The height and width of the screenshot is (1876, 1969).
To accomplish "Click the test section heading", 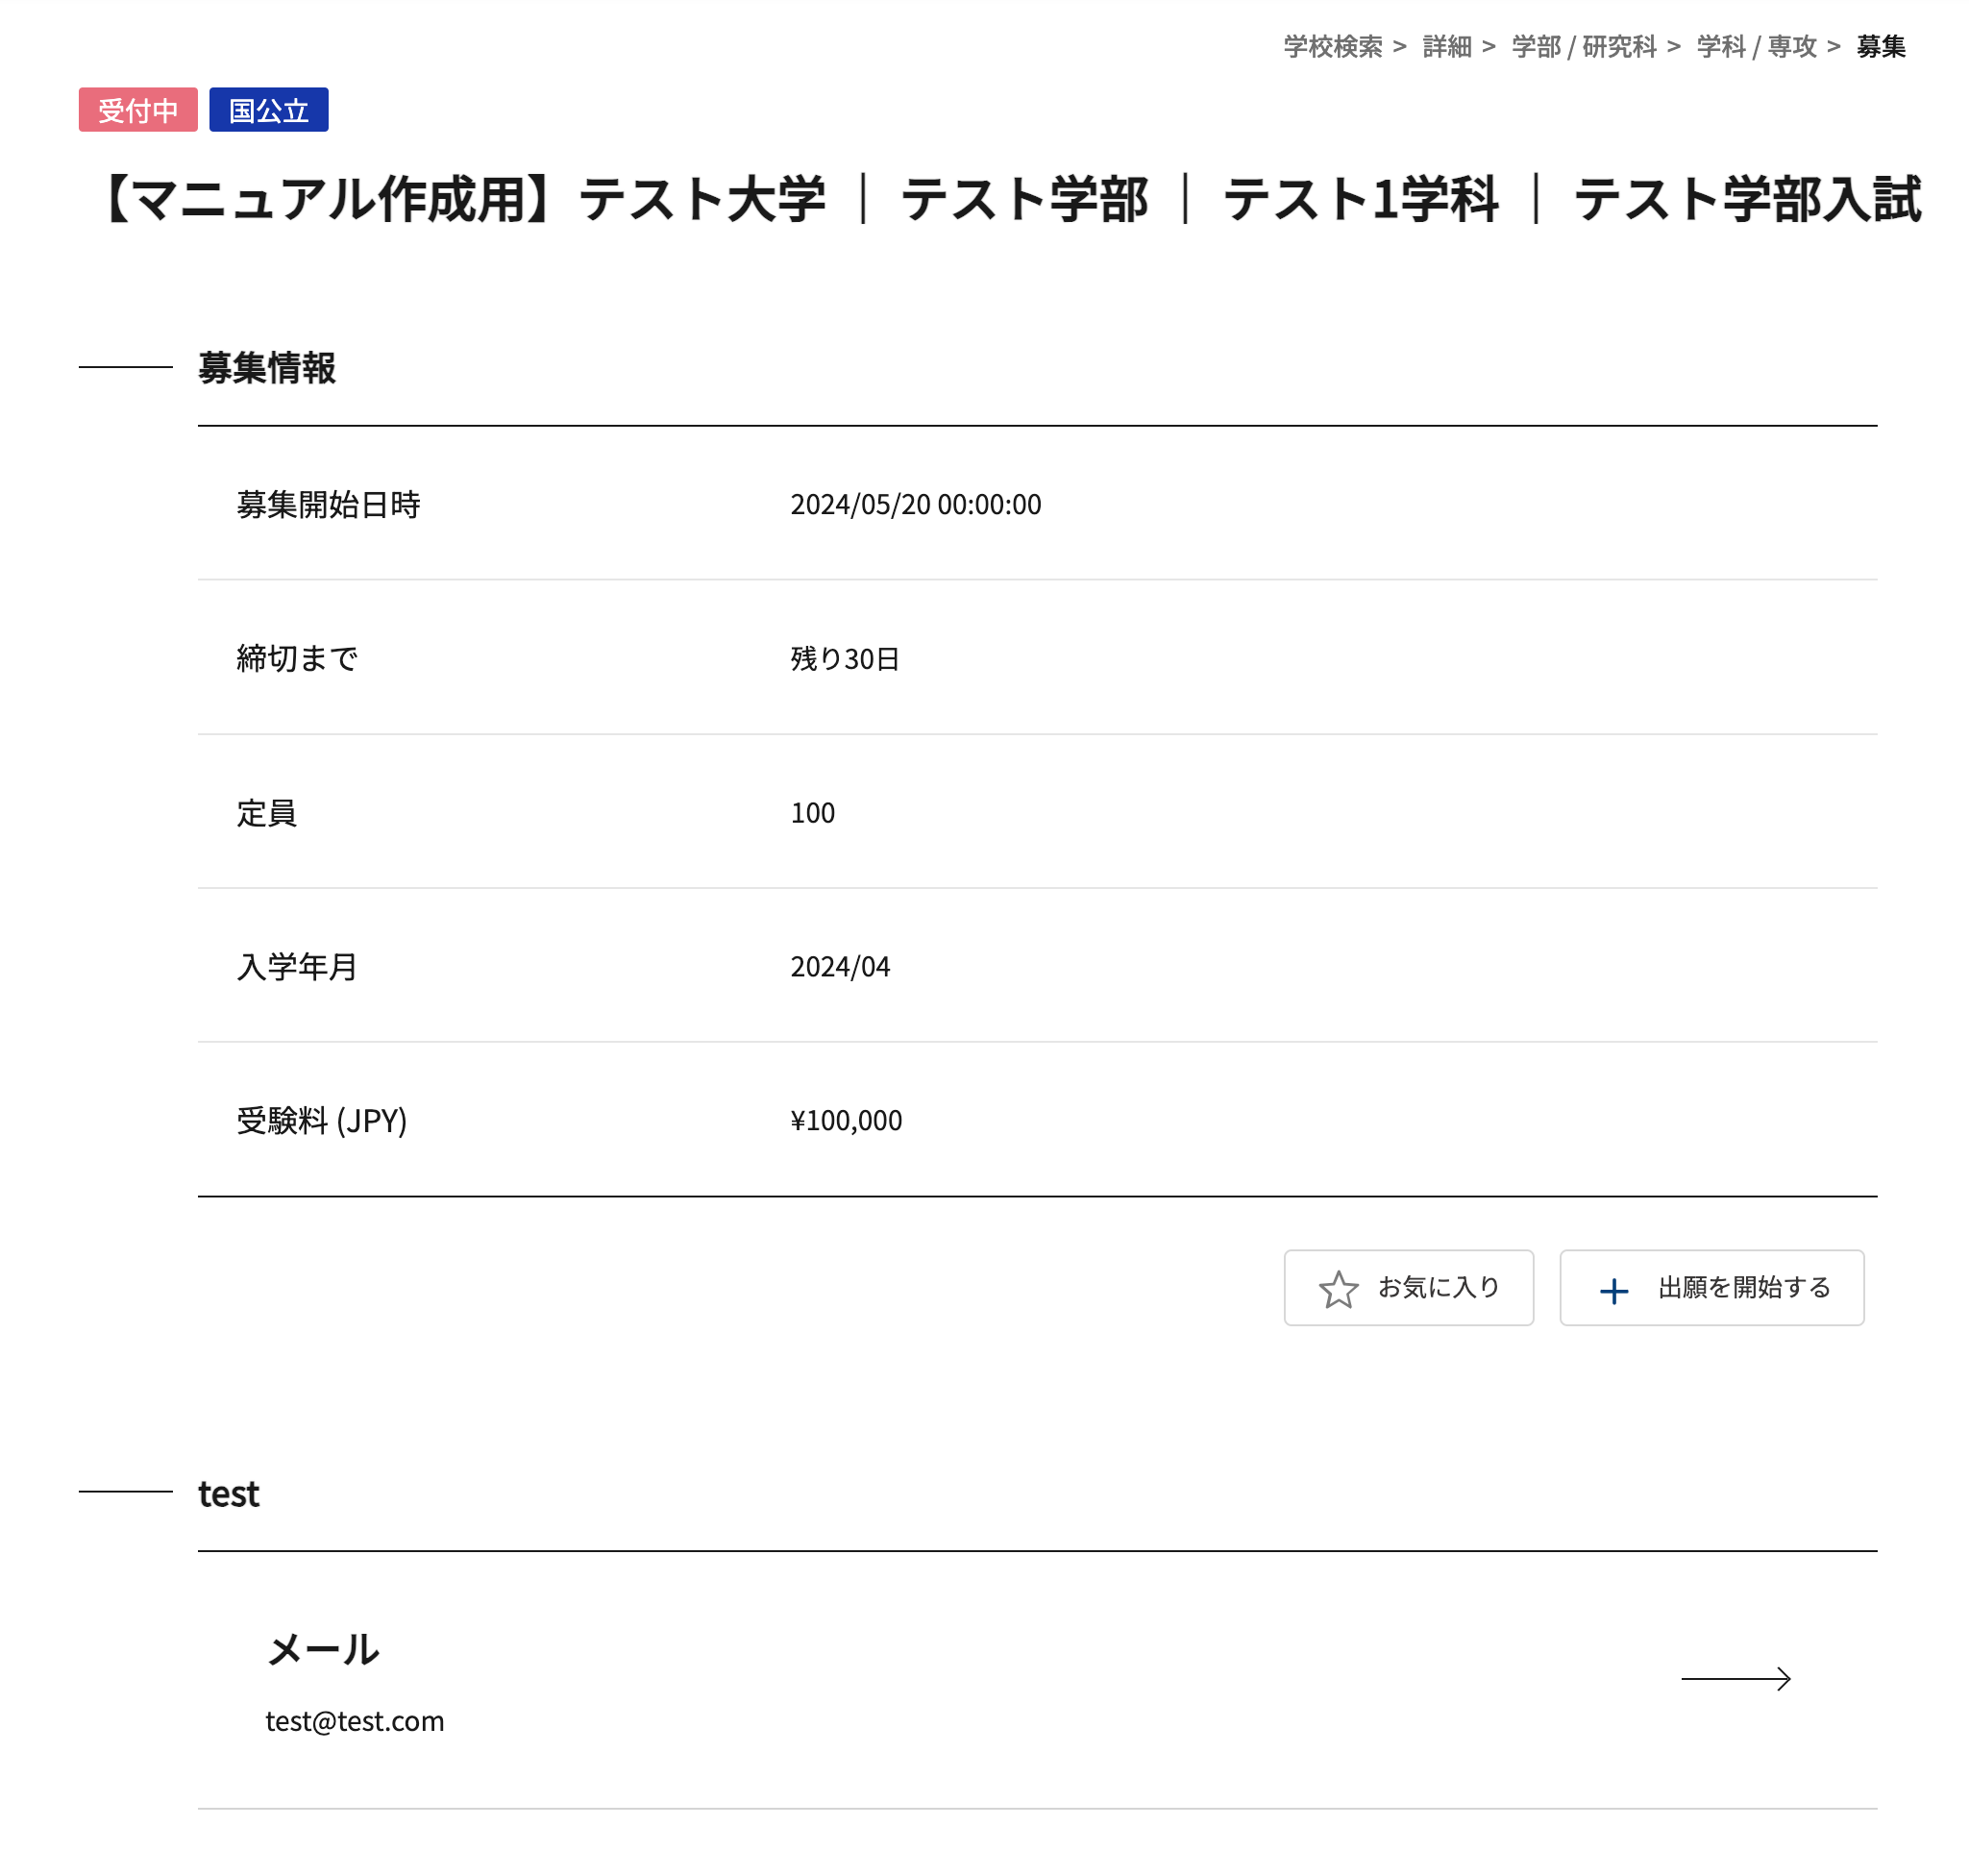I will click(228, 1493).
